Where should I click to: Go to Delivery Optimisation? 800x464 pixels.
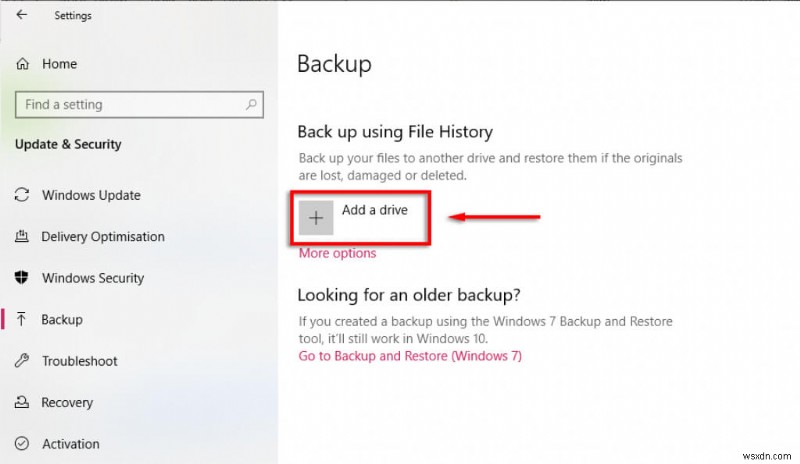[103, 236]
